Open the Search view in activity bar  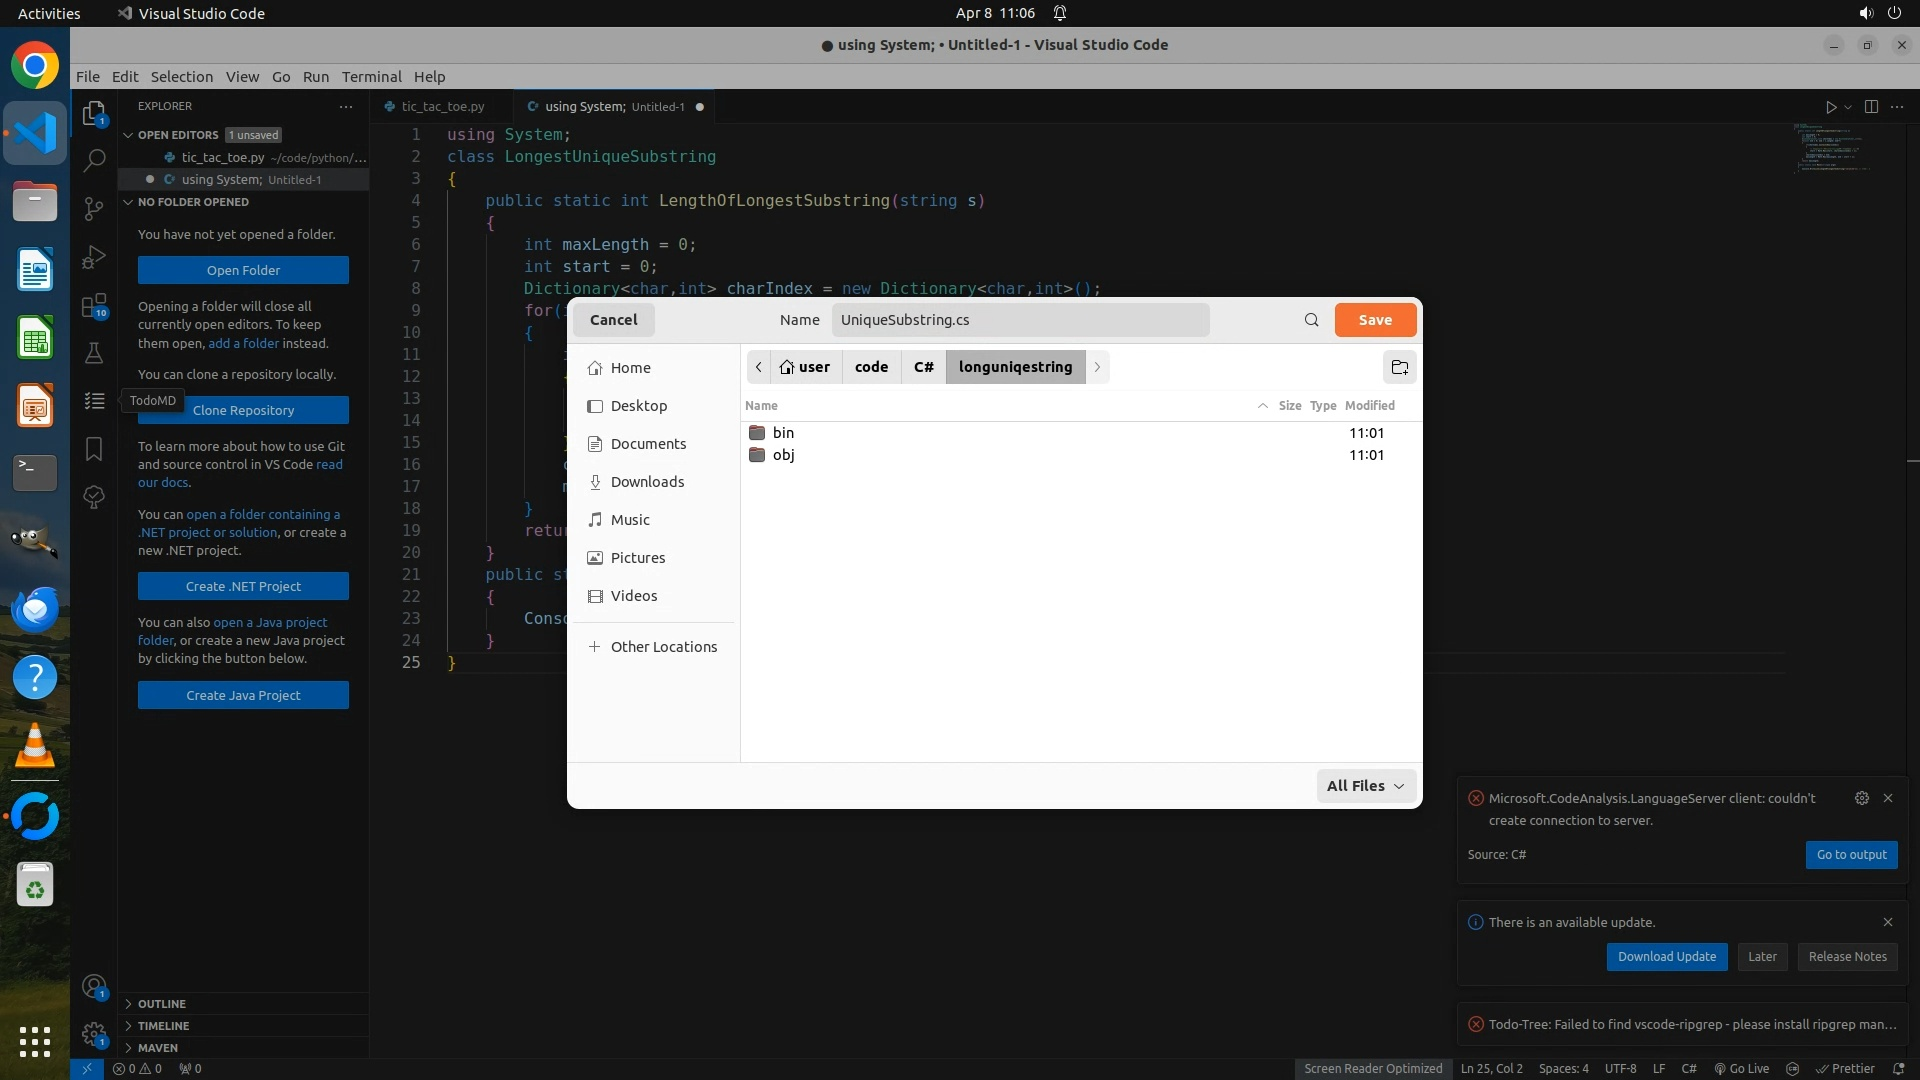[94, 160]
